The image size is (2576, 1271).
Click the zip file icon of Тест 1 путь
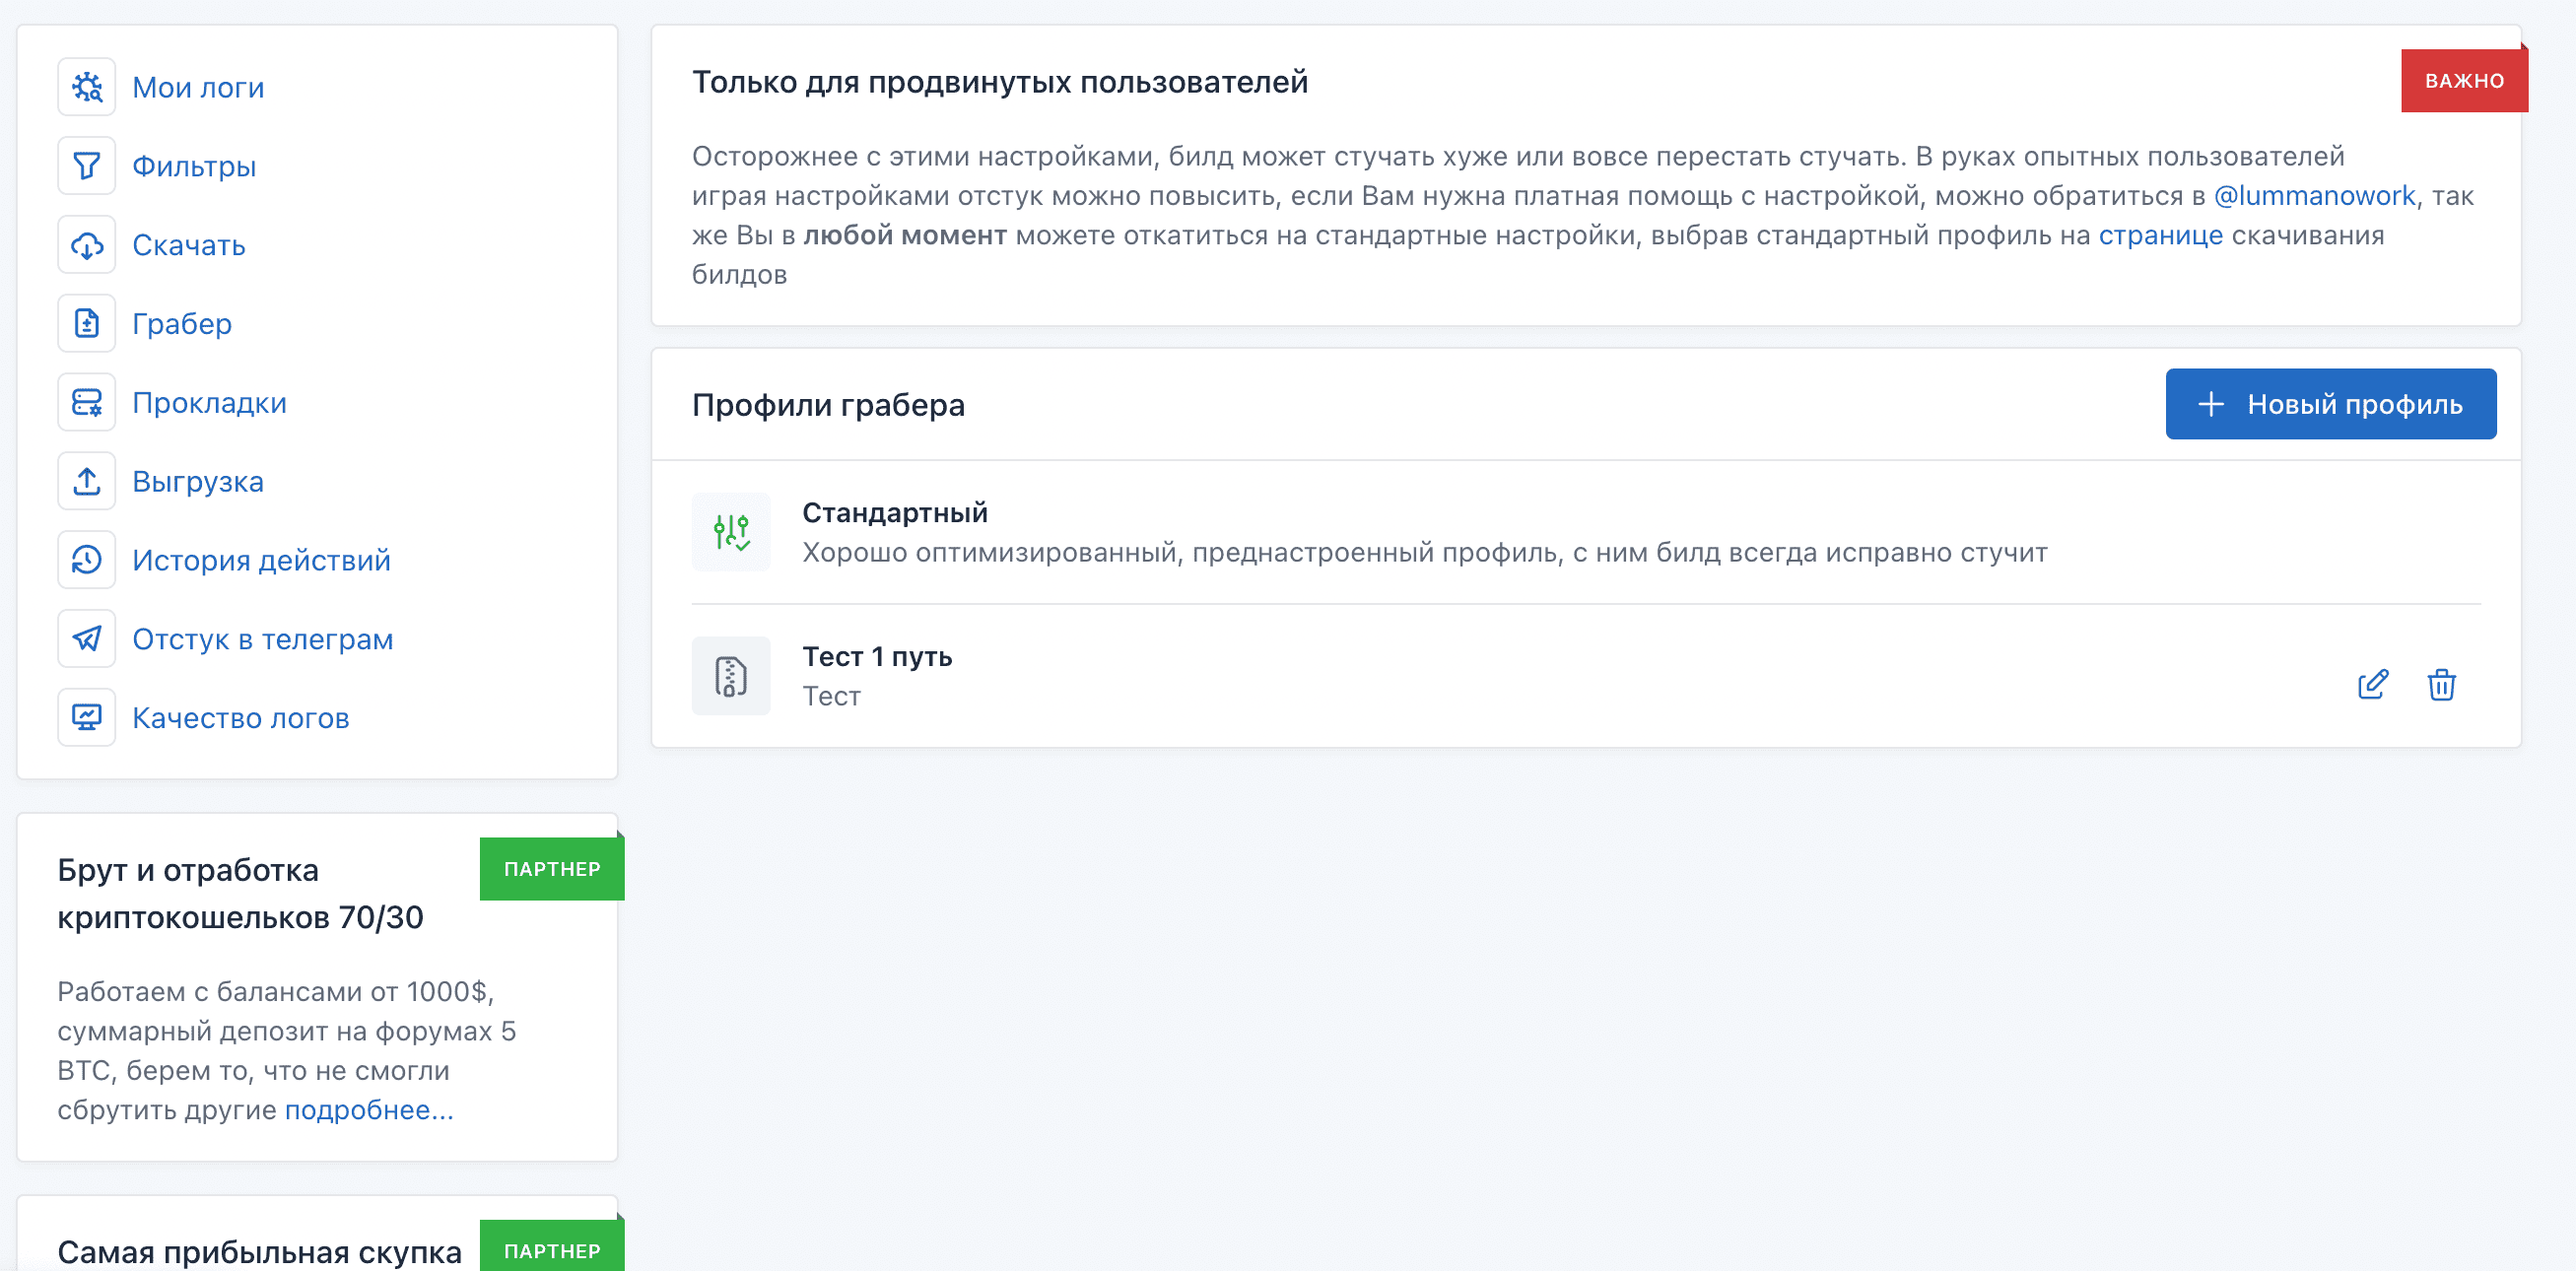[731, 676]
